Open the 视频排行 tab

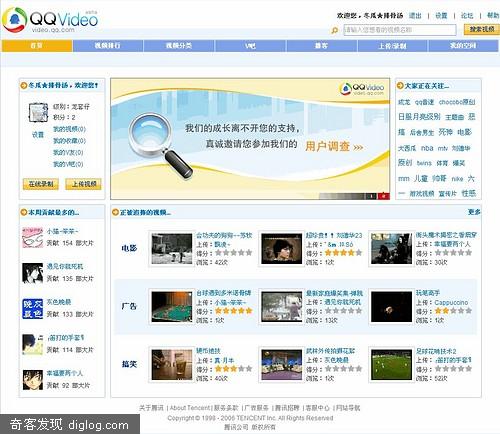[108, 46]
